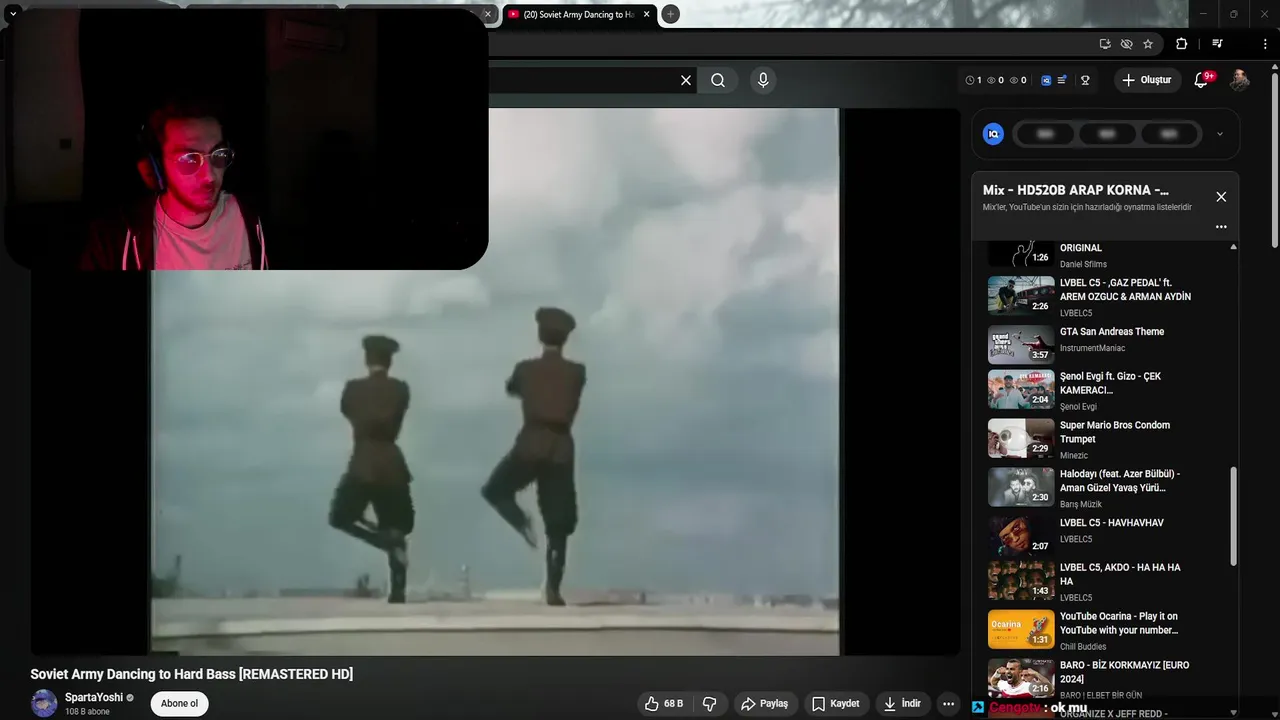Click the video title Soviet Army Dancing
Screen dimensions: 1280x720
(192, 674)
